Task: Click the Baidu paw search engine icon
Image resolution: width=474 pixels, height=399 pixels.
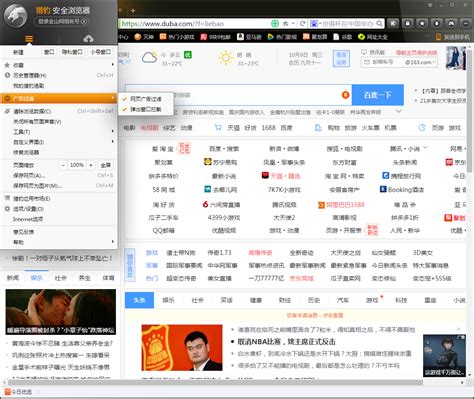Action: tap(314, 24)
